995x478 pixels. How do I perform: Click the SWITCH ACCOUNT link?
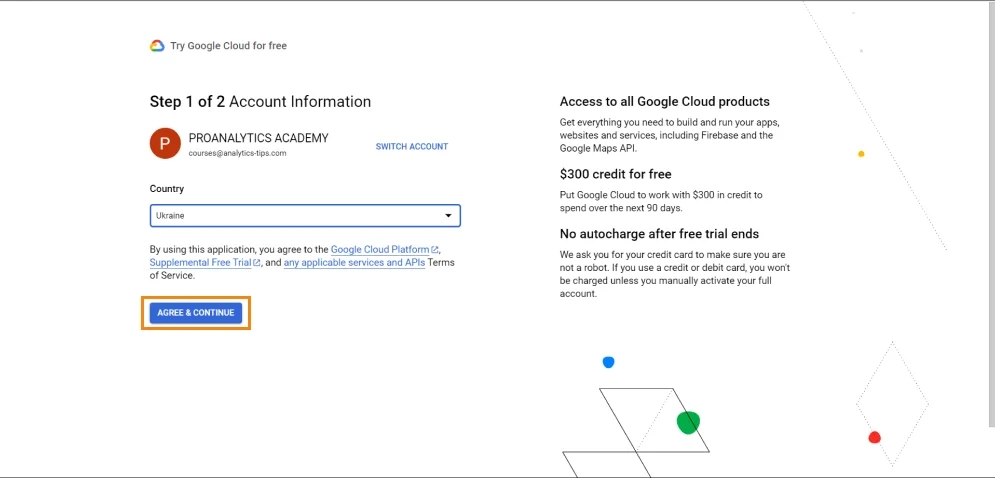(412, 147)
